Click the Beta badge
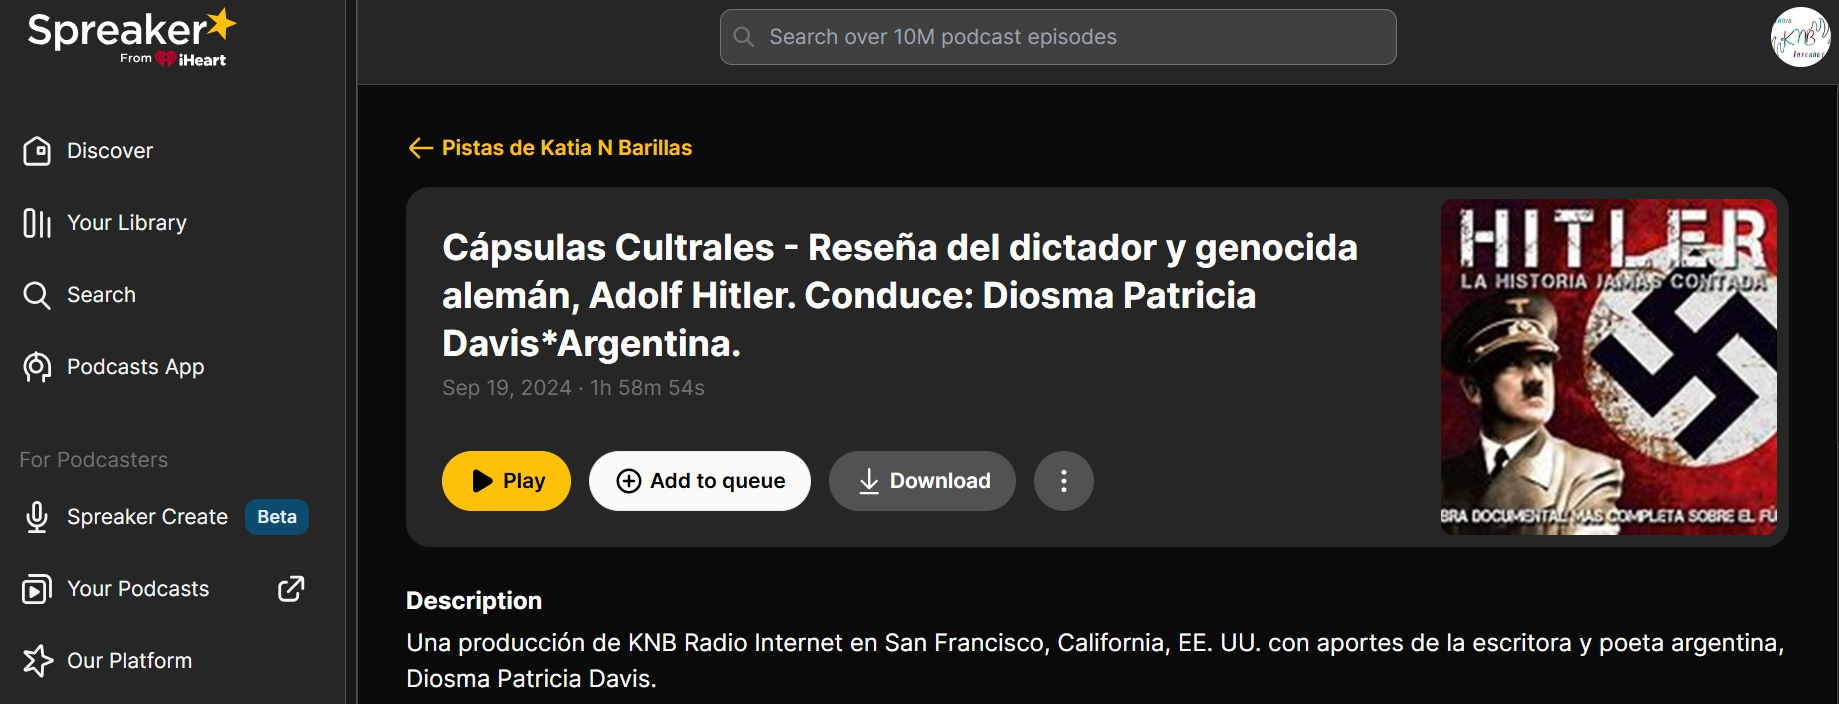 coord(277,517)
